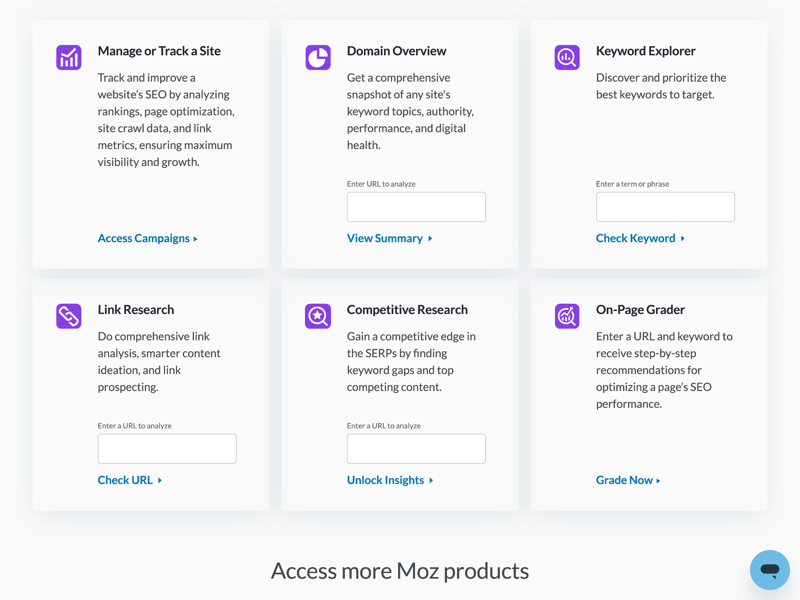The width and height of the screenshot is (800, 600).
Task: Click the Competitive Research star icon
Action: [x=318, y=316]
